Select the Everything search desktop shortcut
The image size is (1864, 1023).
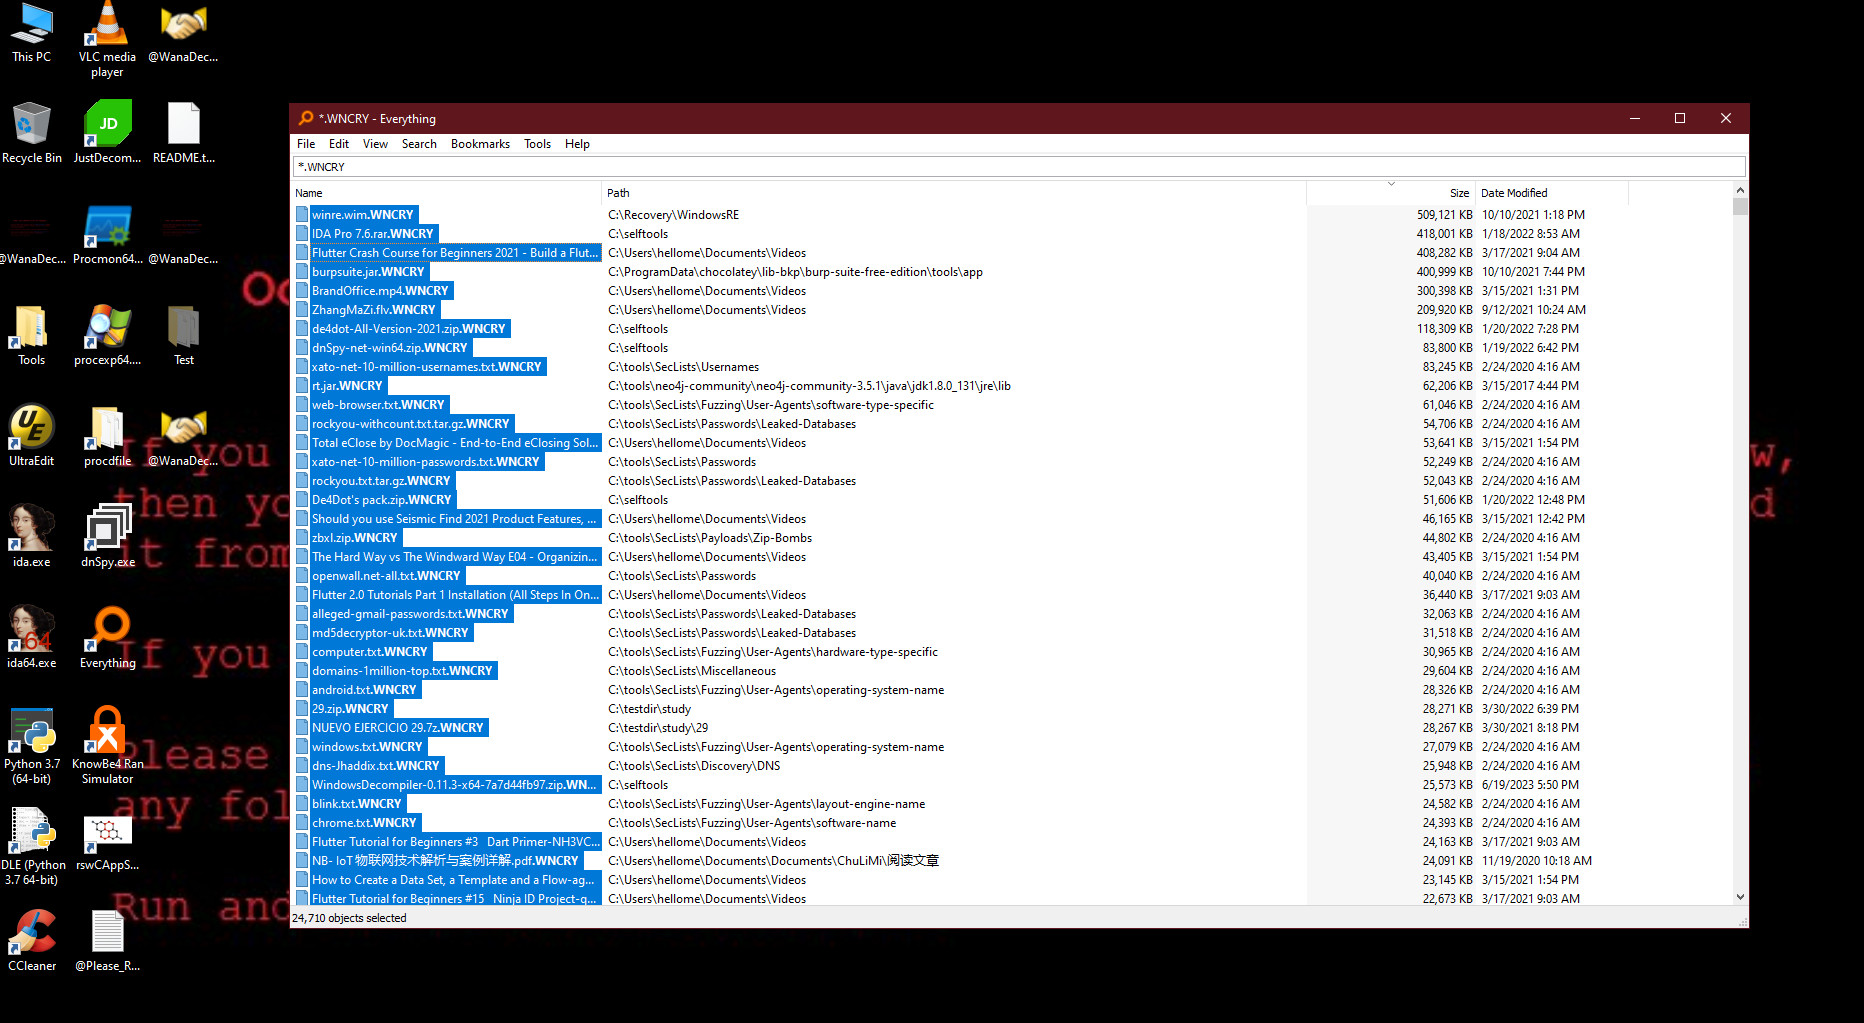tap(107, 632)
